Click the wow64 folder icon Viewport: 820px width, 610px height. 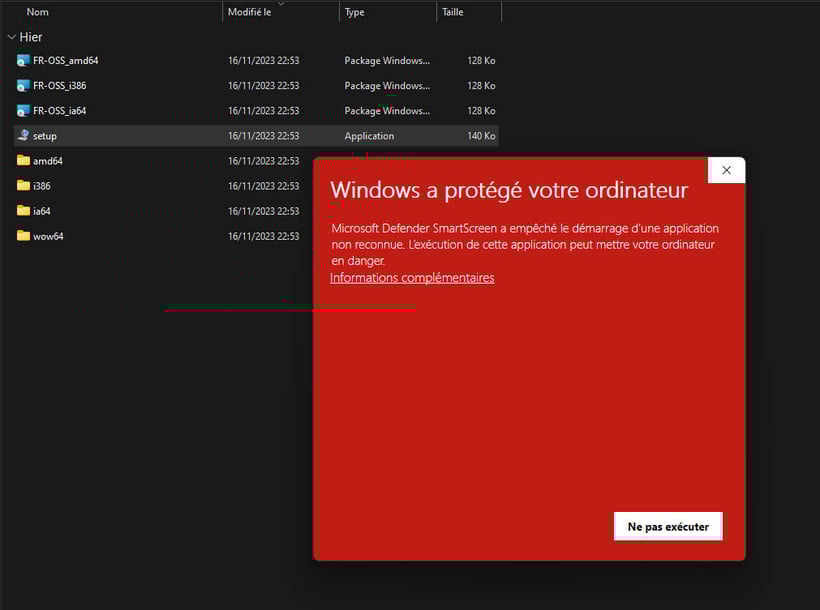(x=23, y=235)
